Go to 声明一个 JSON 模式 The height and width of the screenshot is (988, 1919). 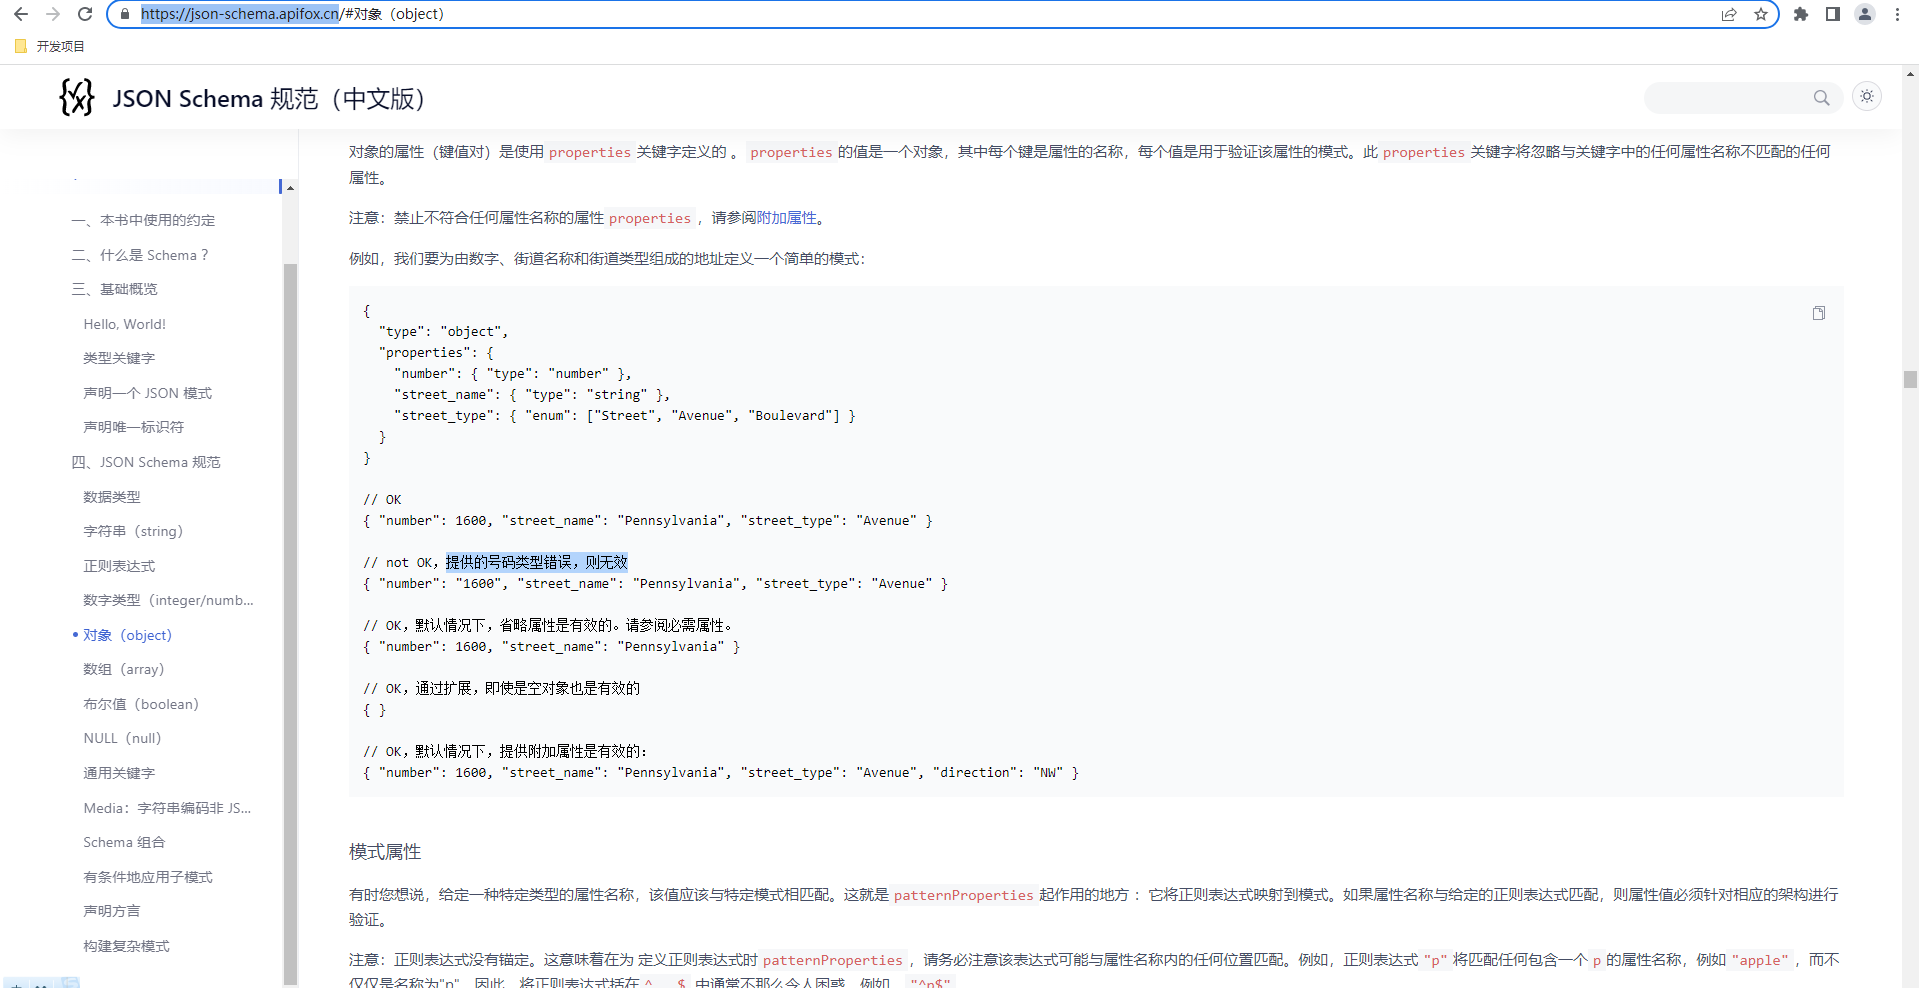point(147,393)
